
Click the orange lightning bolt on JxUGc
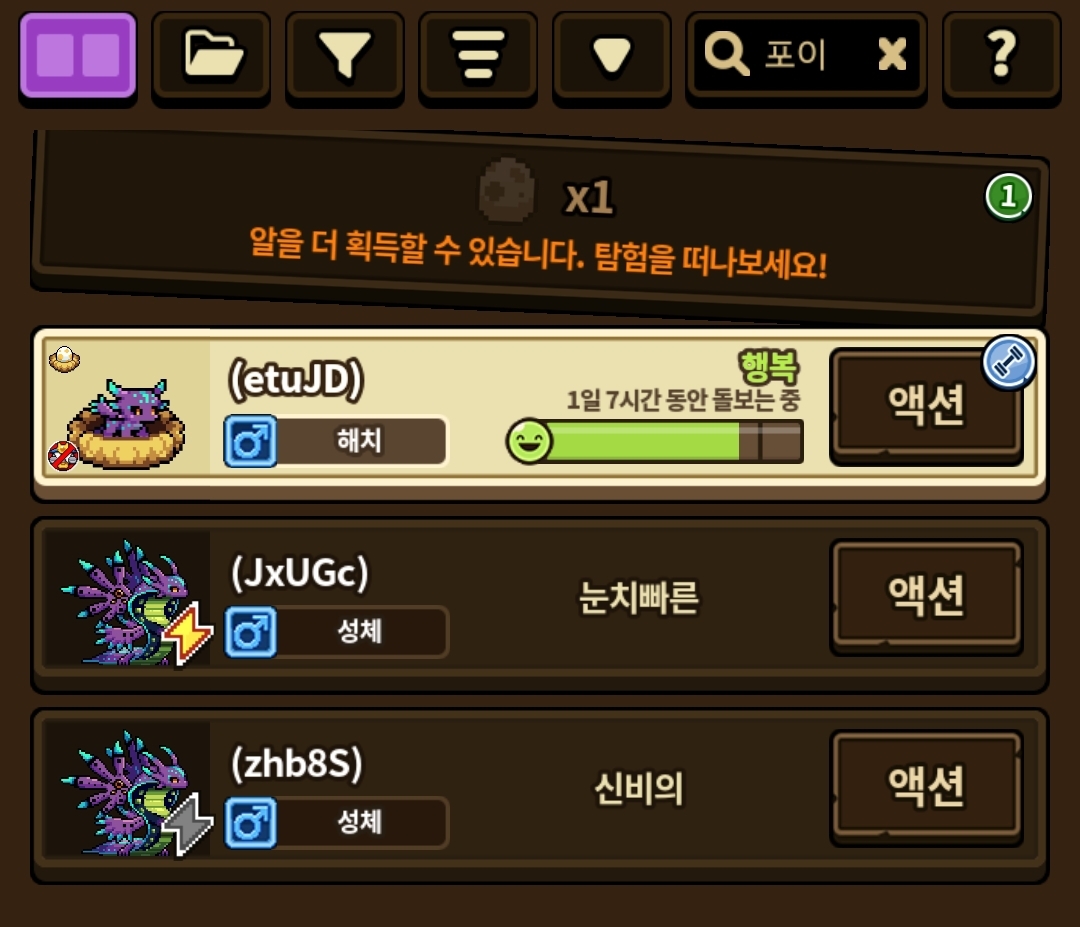189,633
